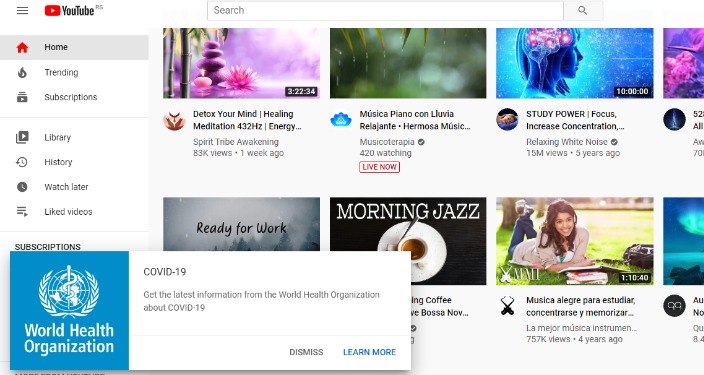704x375 pixels.
Task: Open Subscriptions in sidebar
Action: (x=74, y=97)
